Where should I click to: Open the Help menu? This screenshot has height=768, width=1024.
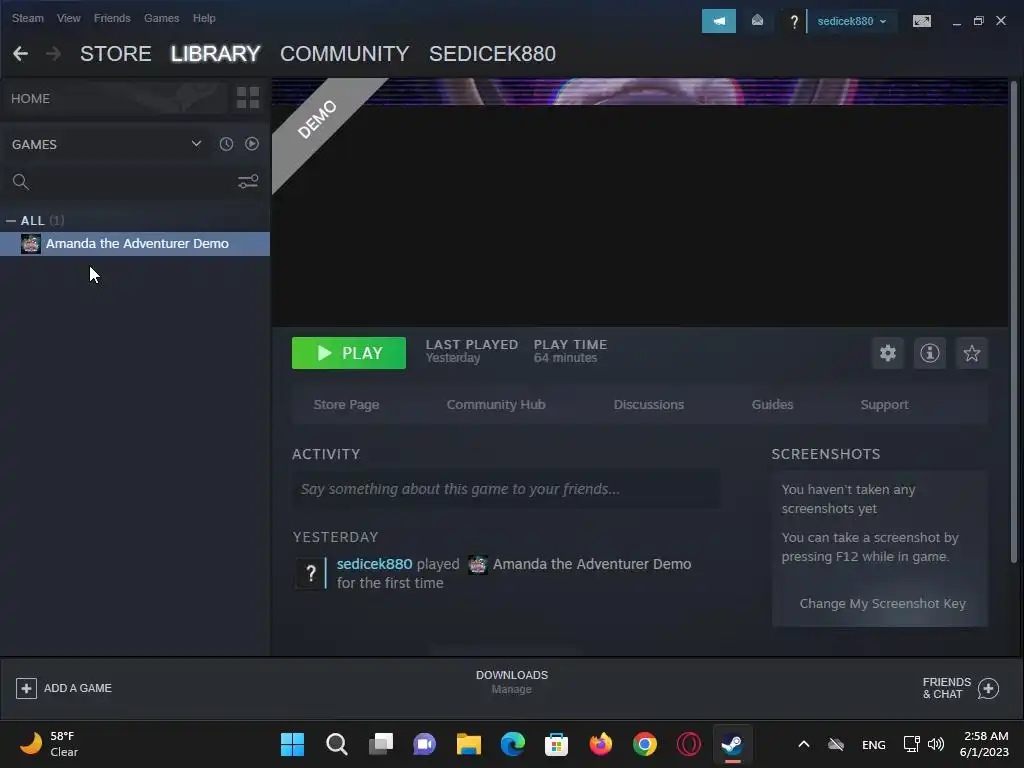coord(204,18)
